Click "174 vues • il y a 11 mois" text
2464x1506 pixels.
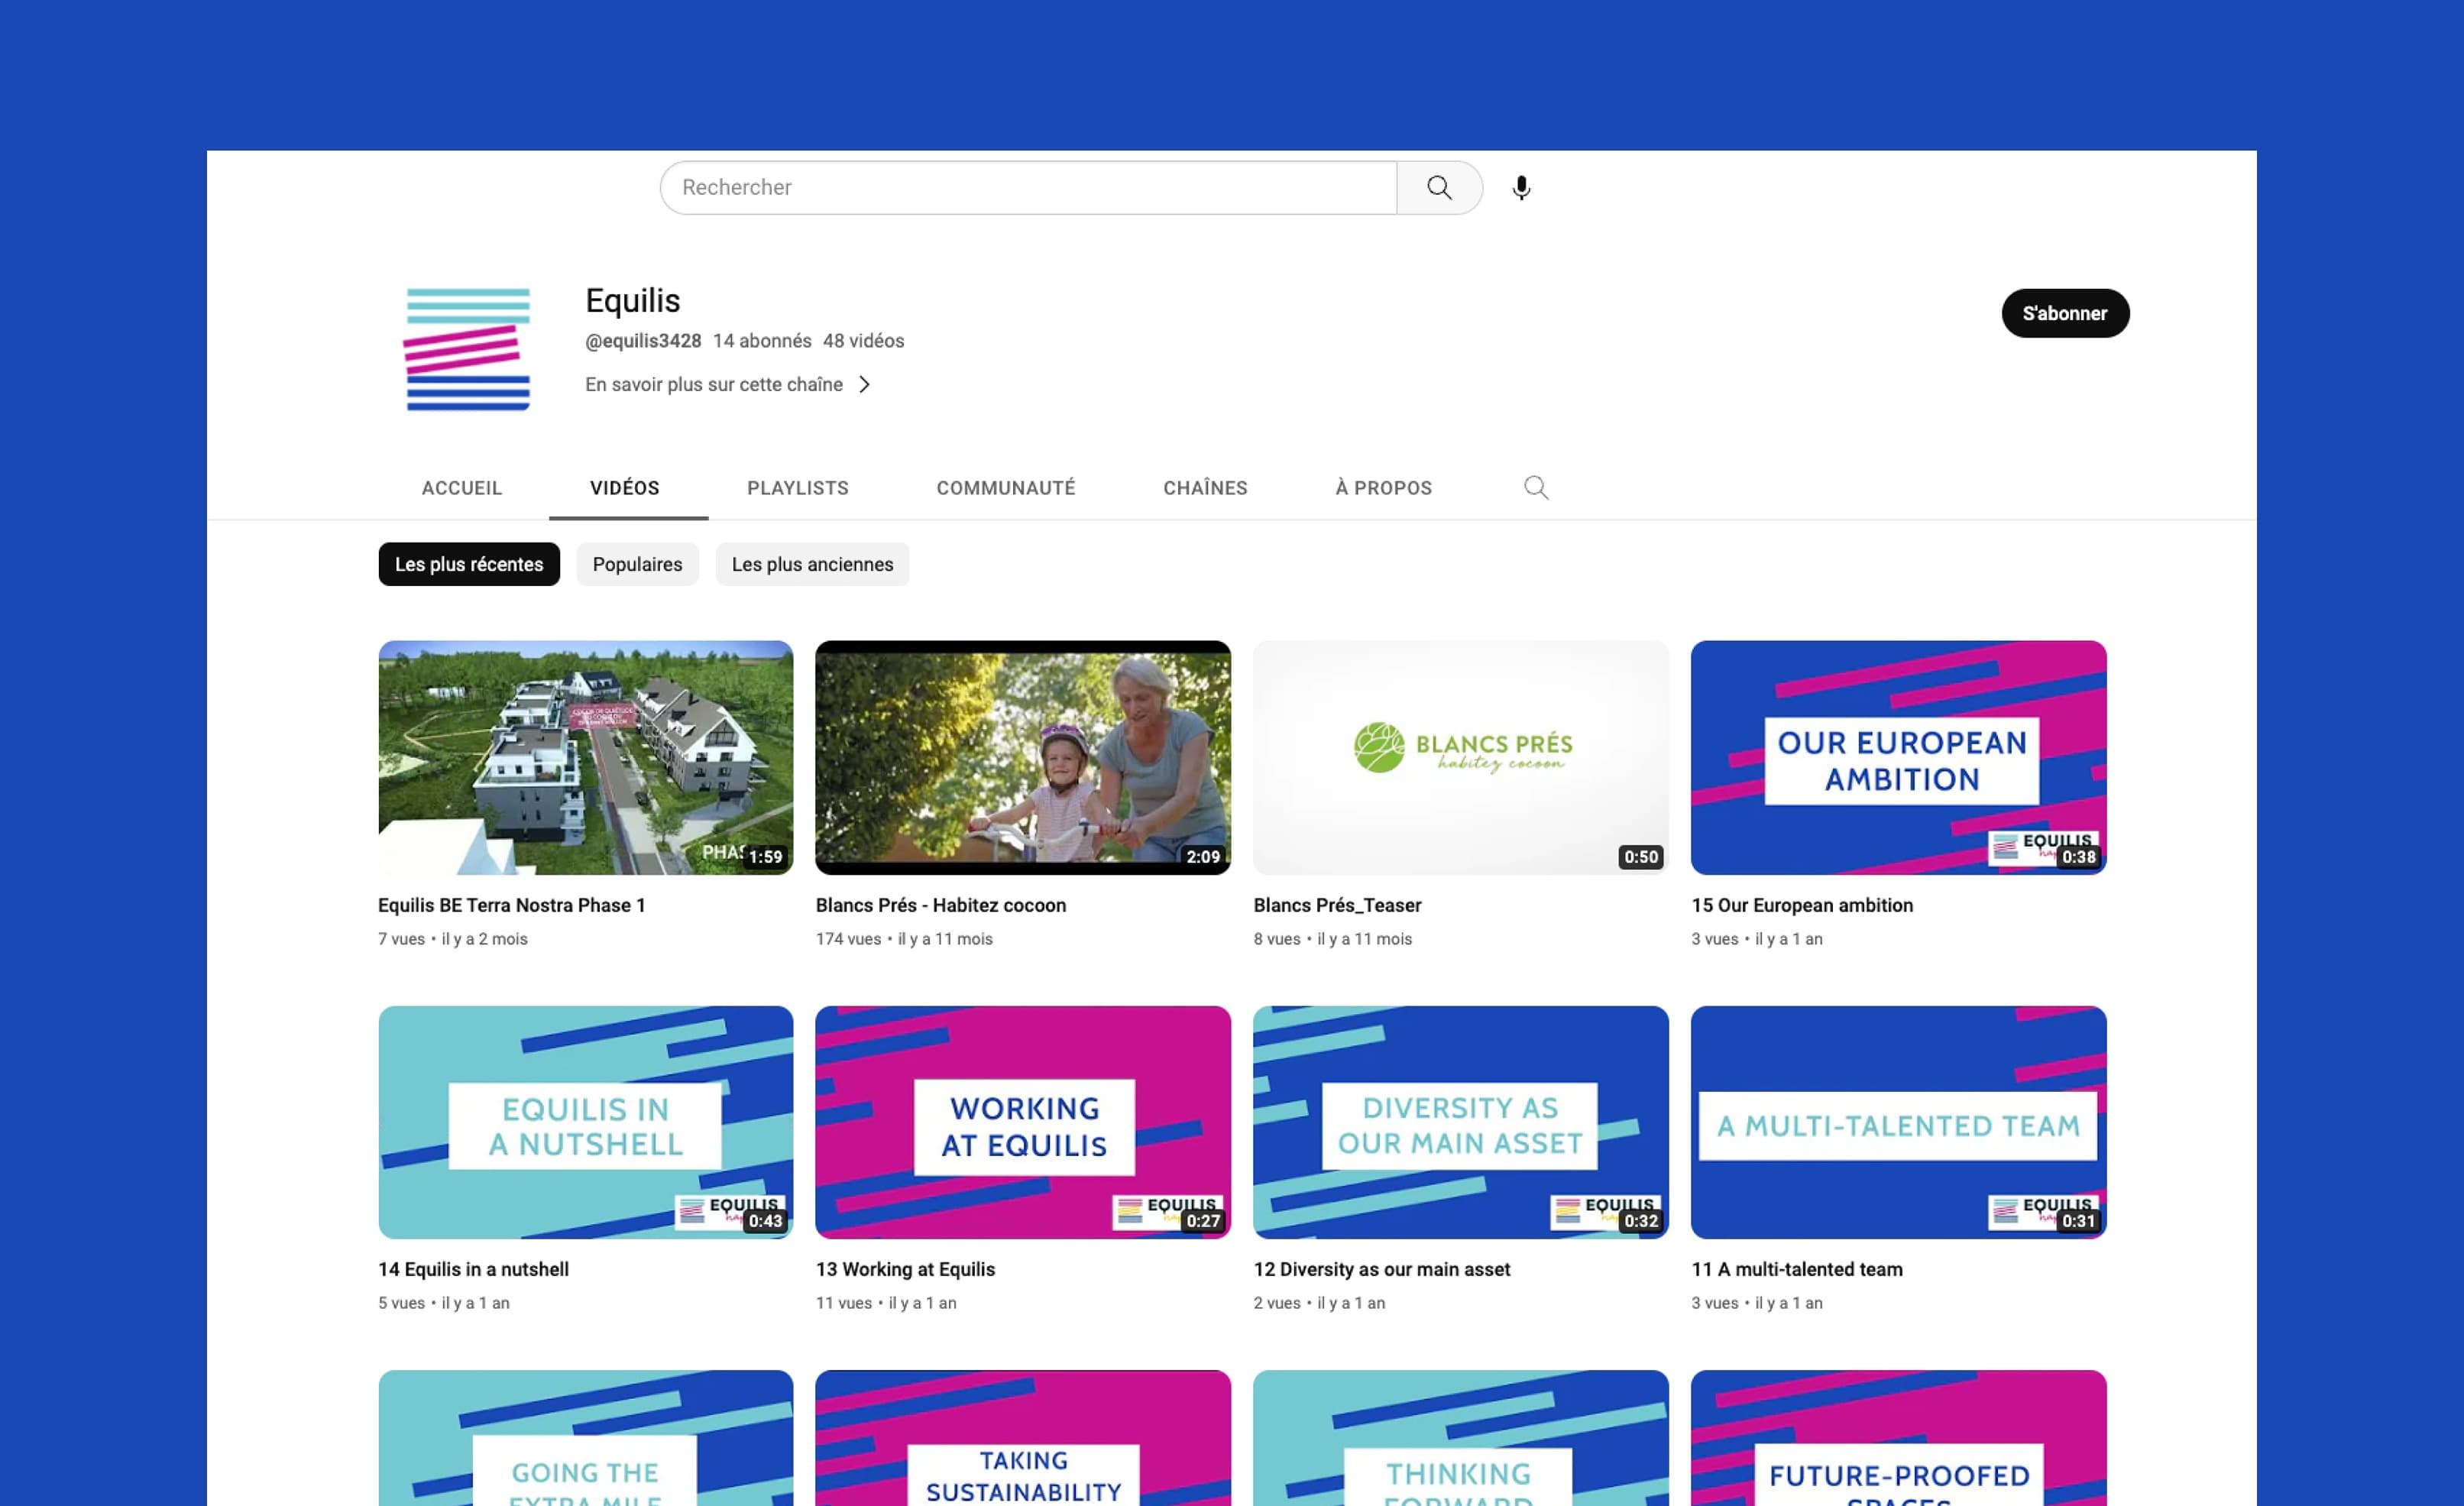click(x=904, y=939)
